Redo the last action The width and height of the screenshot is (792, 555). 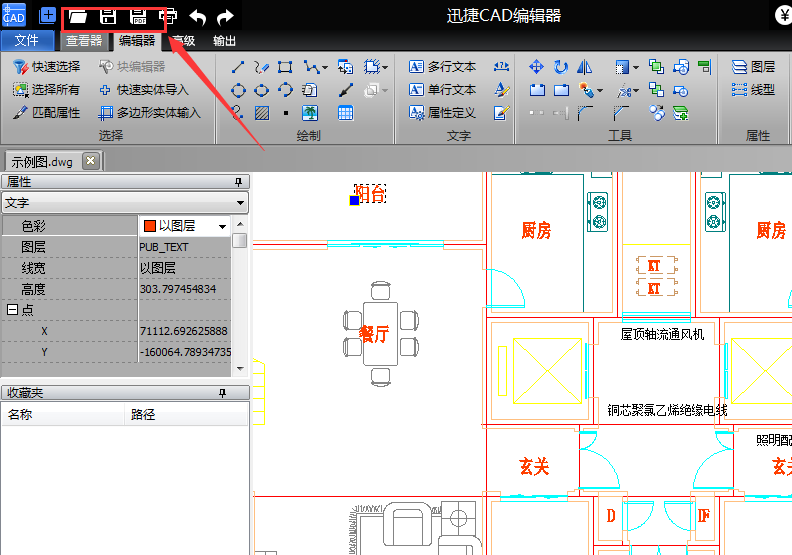[225, 17]
